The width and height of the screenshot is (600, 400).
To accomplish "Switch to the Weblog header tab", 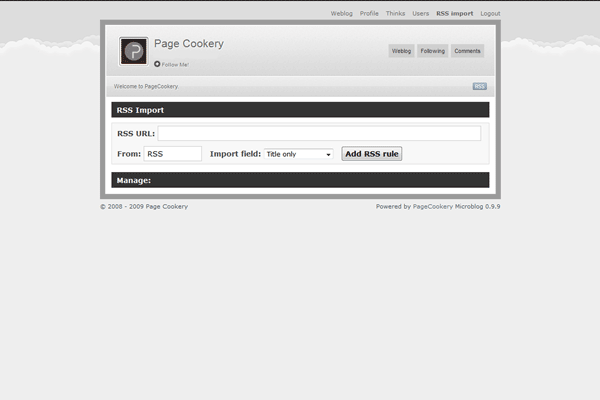I will [401, 51].
